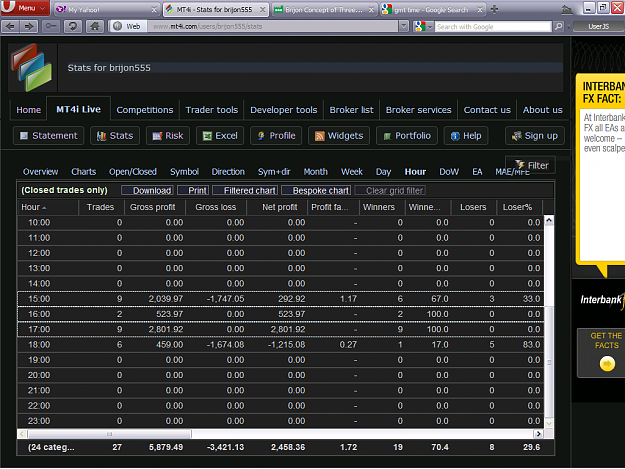Switch to gmt time Google Search tab

coord(432,9)
